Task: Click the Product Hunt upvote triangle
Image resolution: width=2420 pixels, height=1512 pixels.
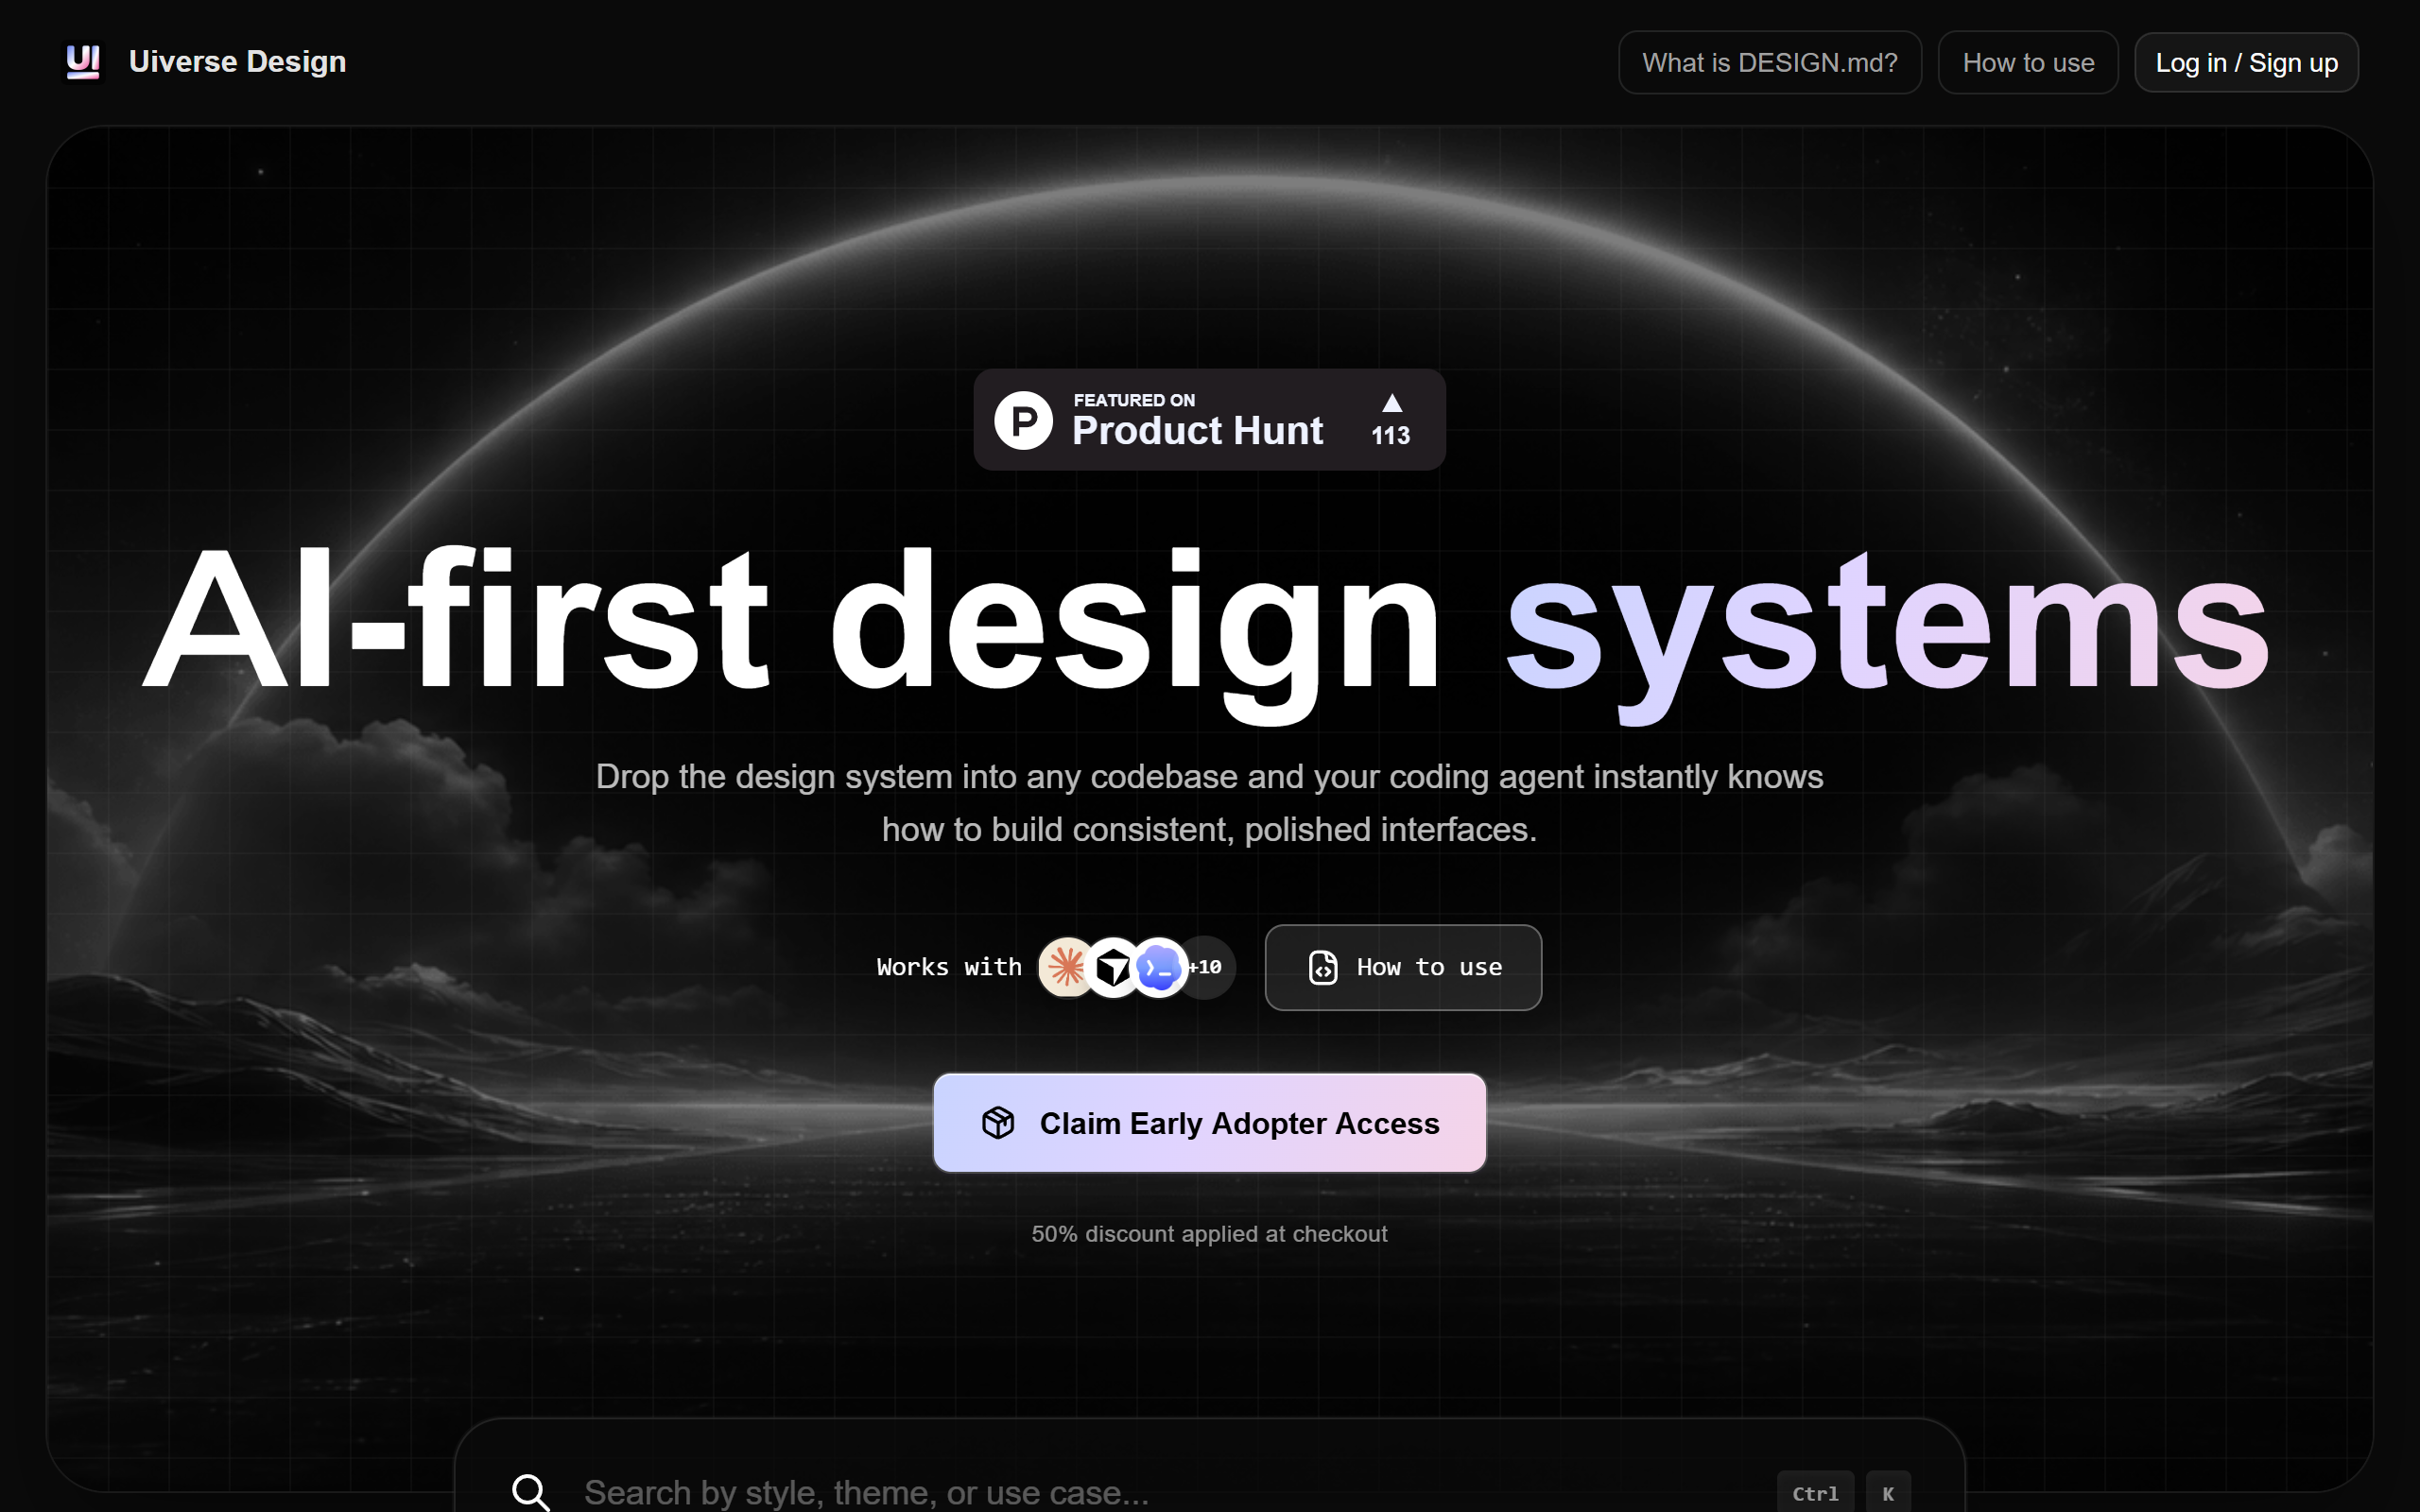Action: click(x=1391, y=403)
